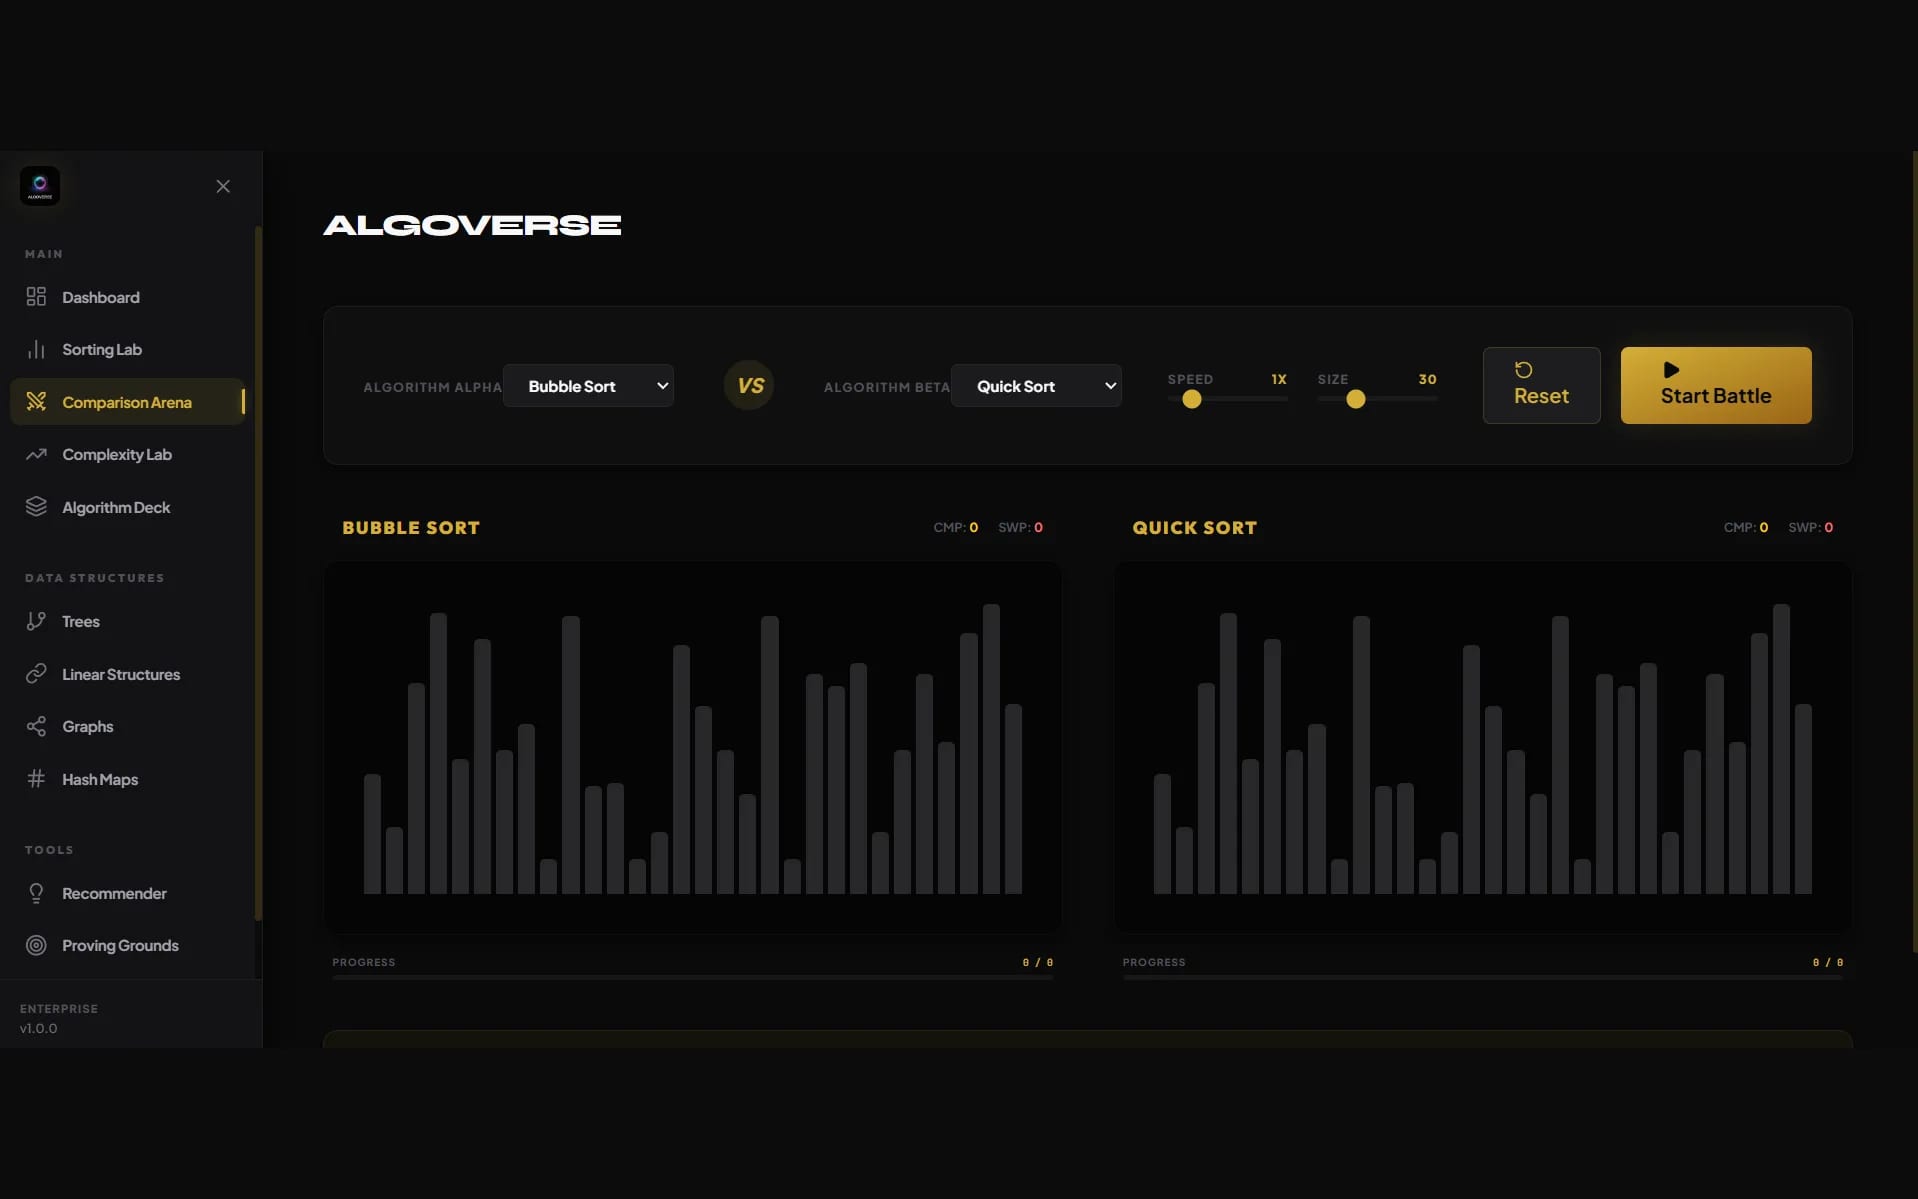Go to the Graphs page
The image size is (1918, 1199).
(x=127, y=726)
